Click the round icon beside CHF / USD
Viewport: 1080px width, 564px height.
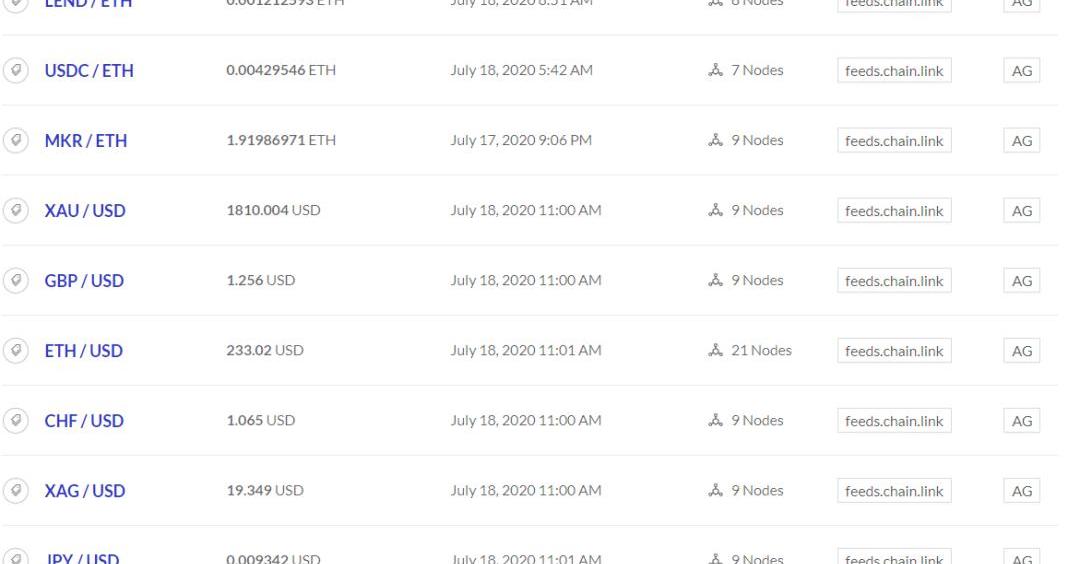15,420
